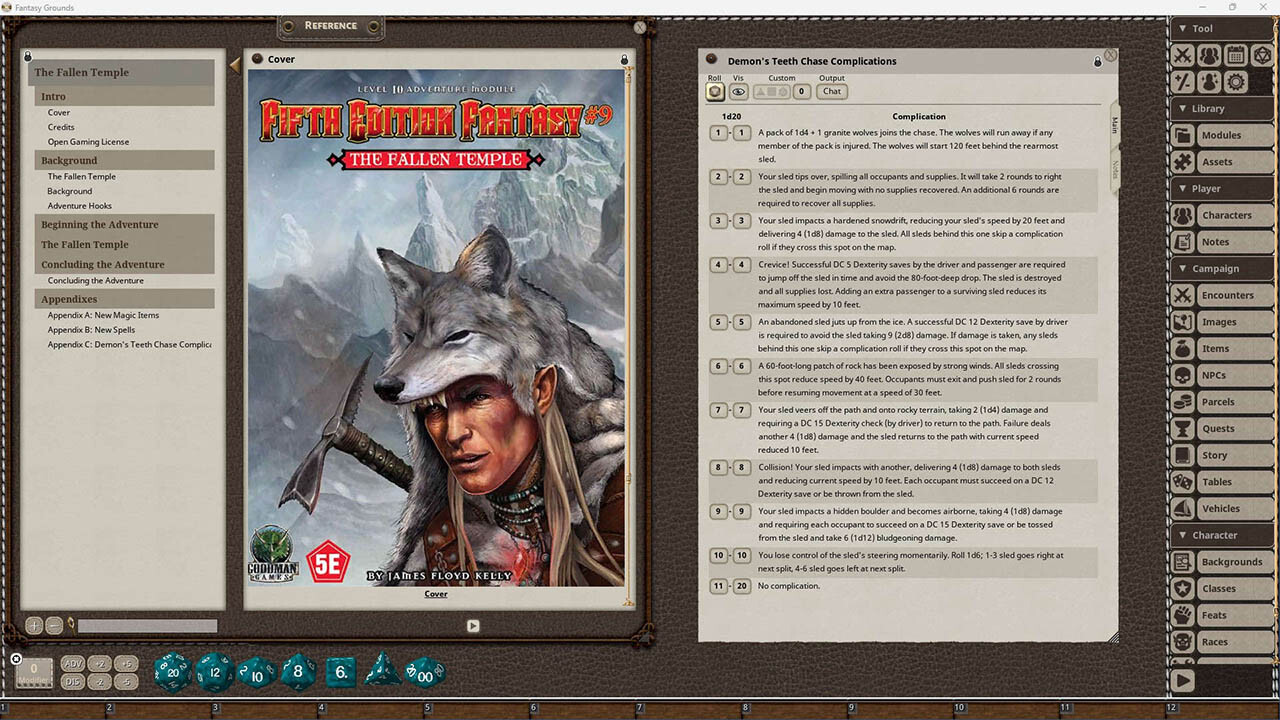Image resolution: width=1280 pixels, height=720 pixels.
Task: Open the Calendar tool icon
Action: point(1236,55)
